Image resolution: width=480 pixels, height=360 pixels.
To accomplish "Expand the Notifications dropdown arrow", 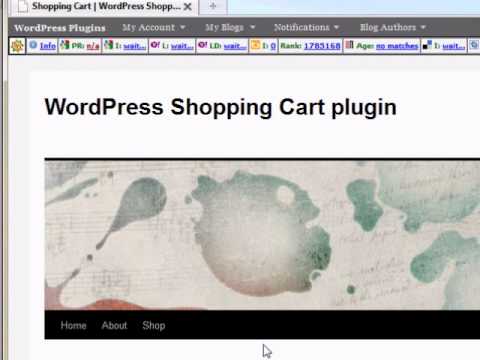I will click(336, 27).
